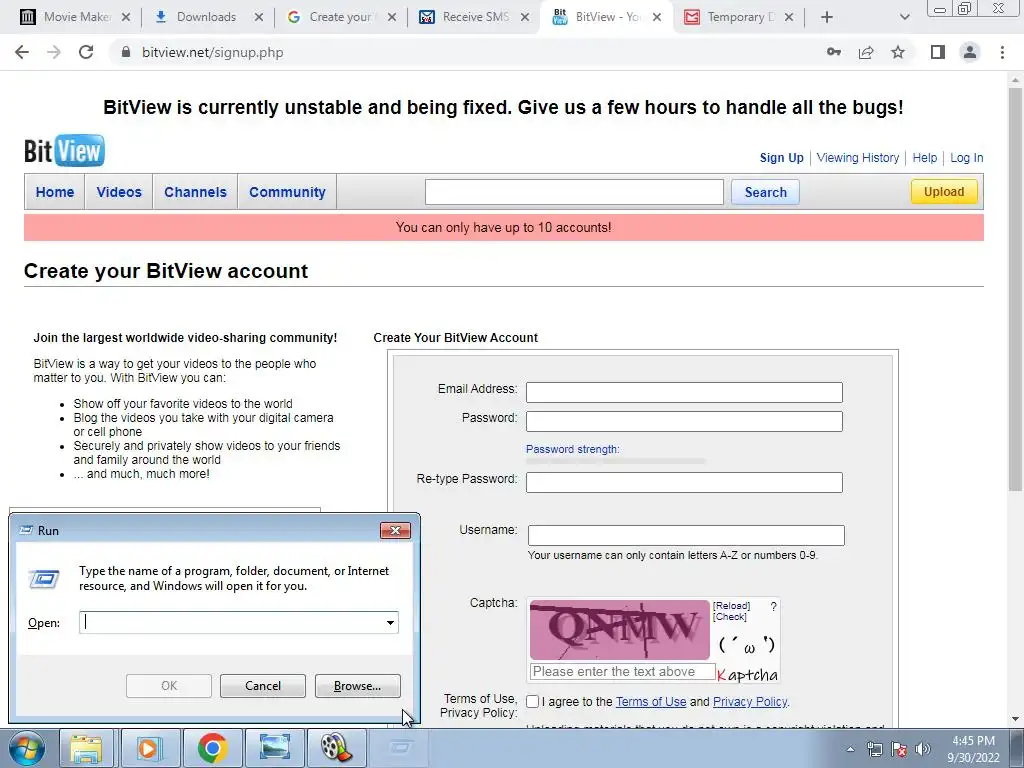
Task: Open the Chrome three-dot menu
Action: click(1002, 52)
